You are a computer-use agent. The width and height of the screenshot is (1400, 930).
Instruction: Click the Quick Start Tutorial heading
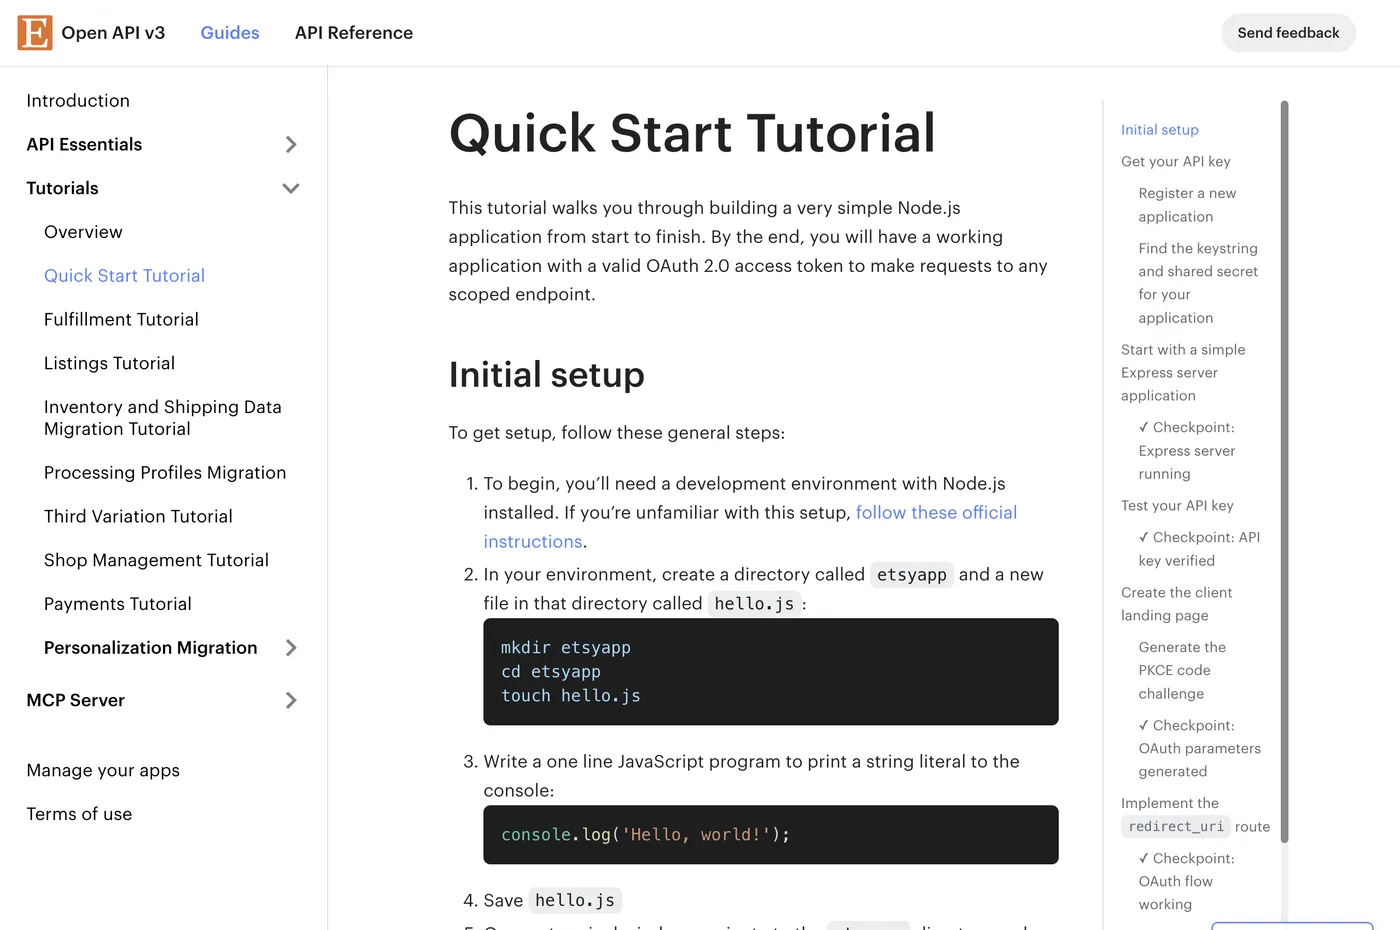coord(692,133)
